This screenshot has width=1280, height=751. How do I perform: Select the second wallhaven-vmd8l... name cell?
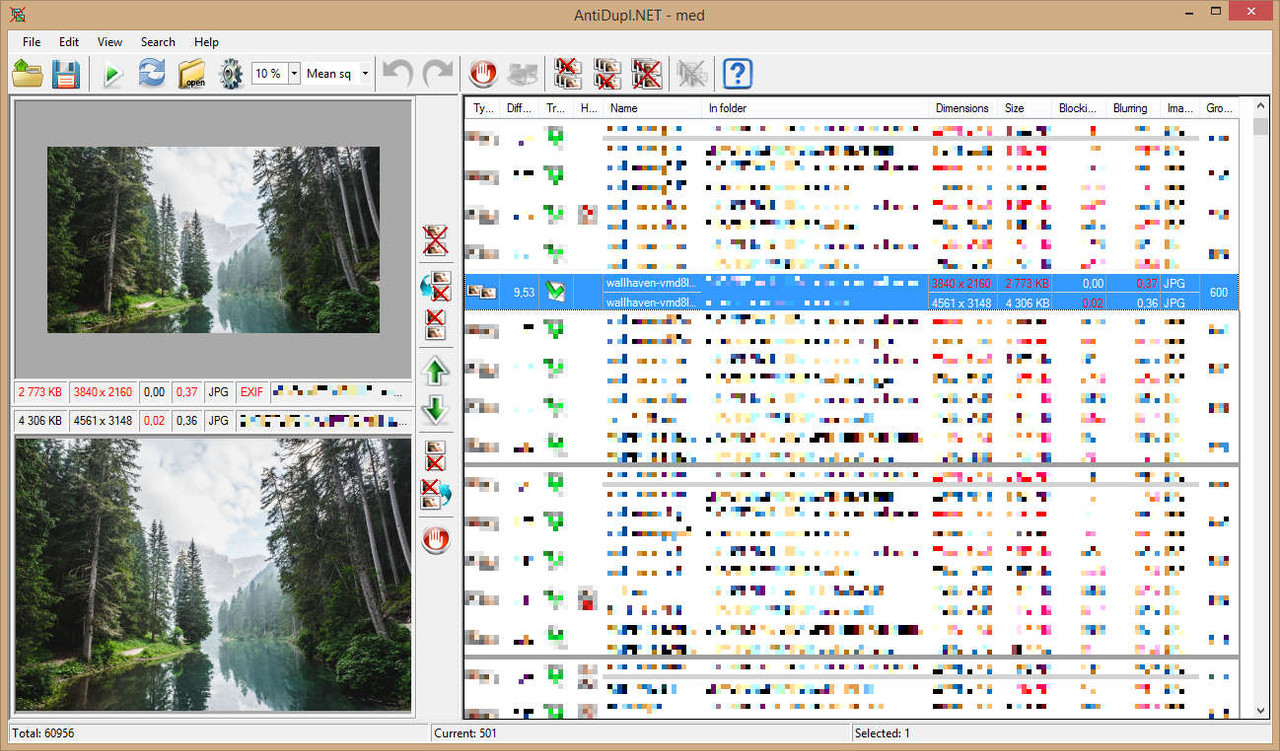click(653, 302)
